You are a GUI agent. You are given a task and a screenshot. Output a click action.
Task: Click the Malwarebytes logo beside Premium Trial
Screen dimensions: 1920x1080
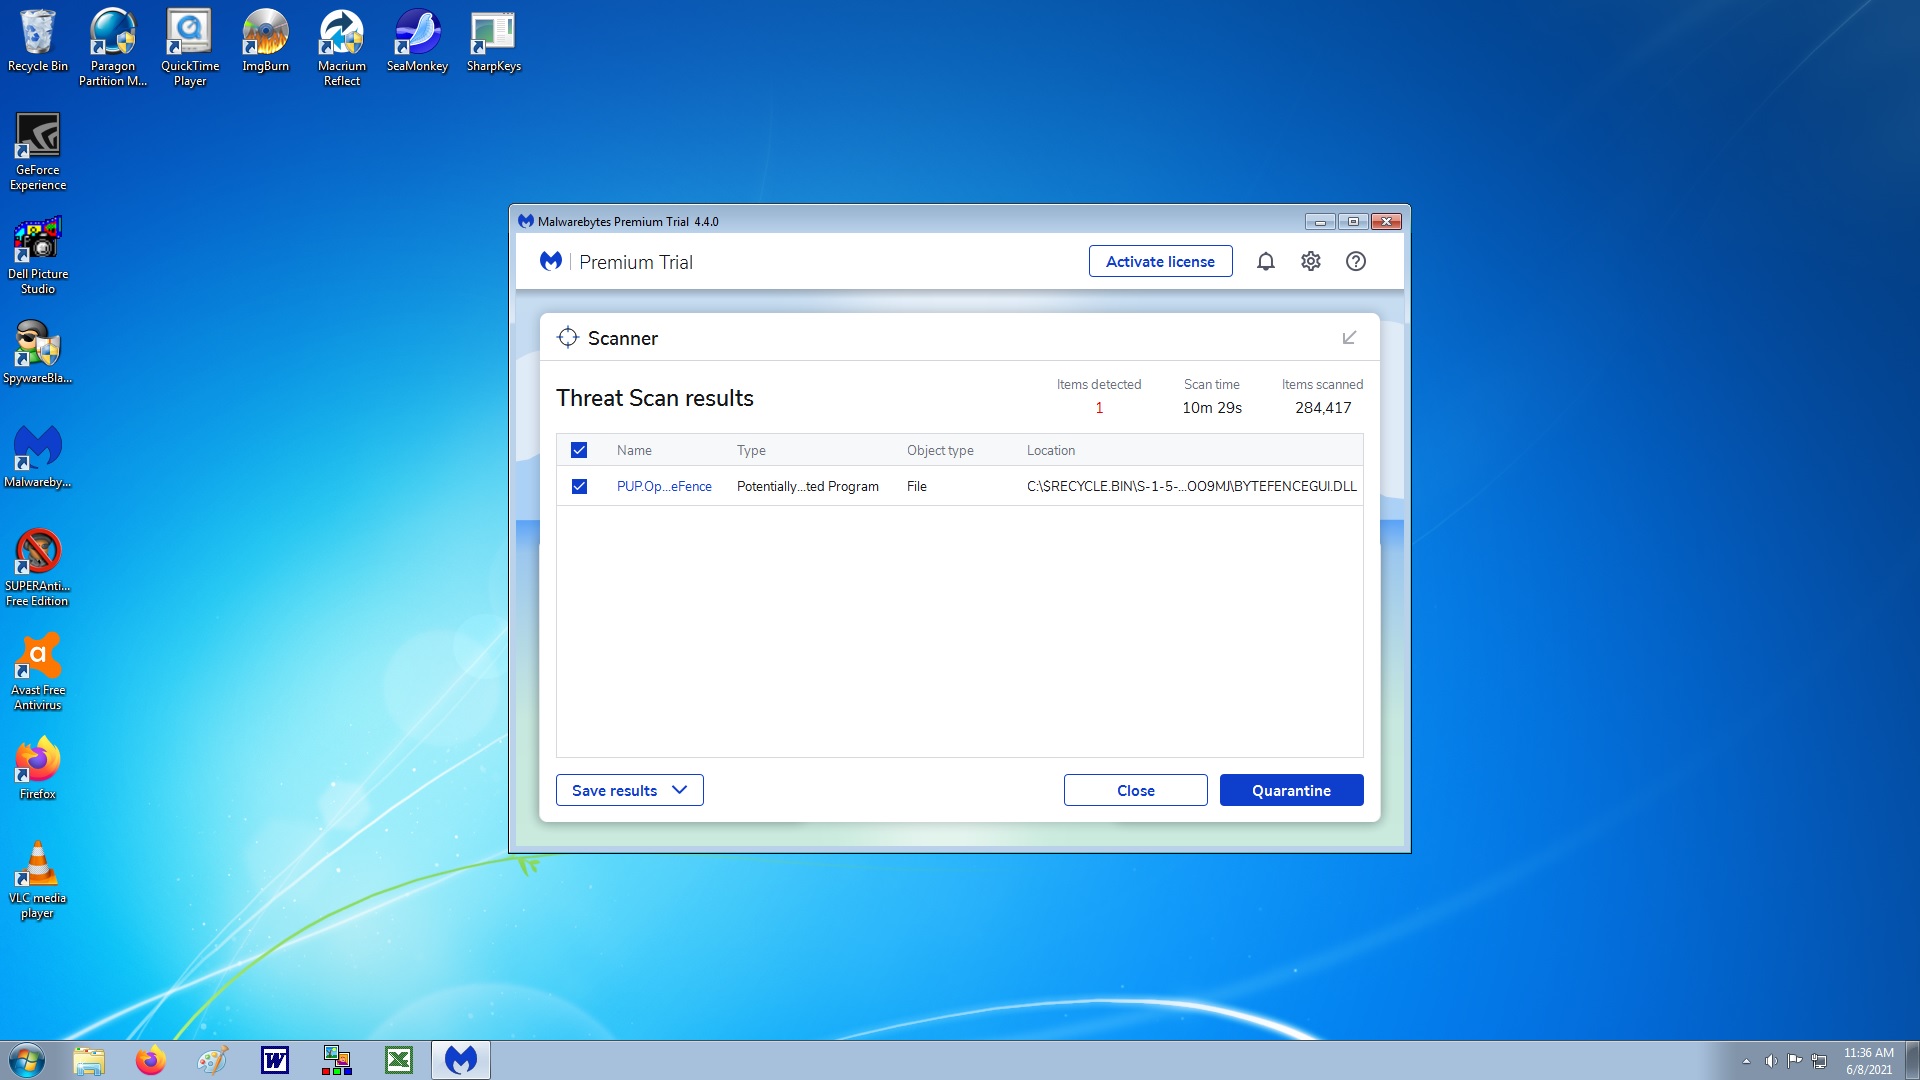(x=551, y=261)
